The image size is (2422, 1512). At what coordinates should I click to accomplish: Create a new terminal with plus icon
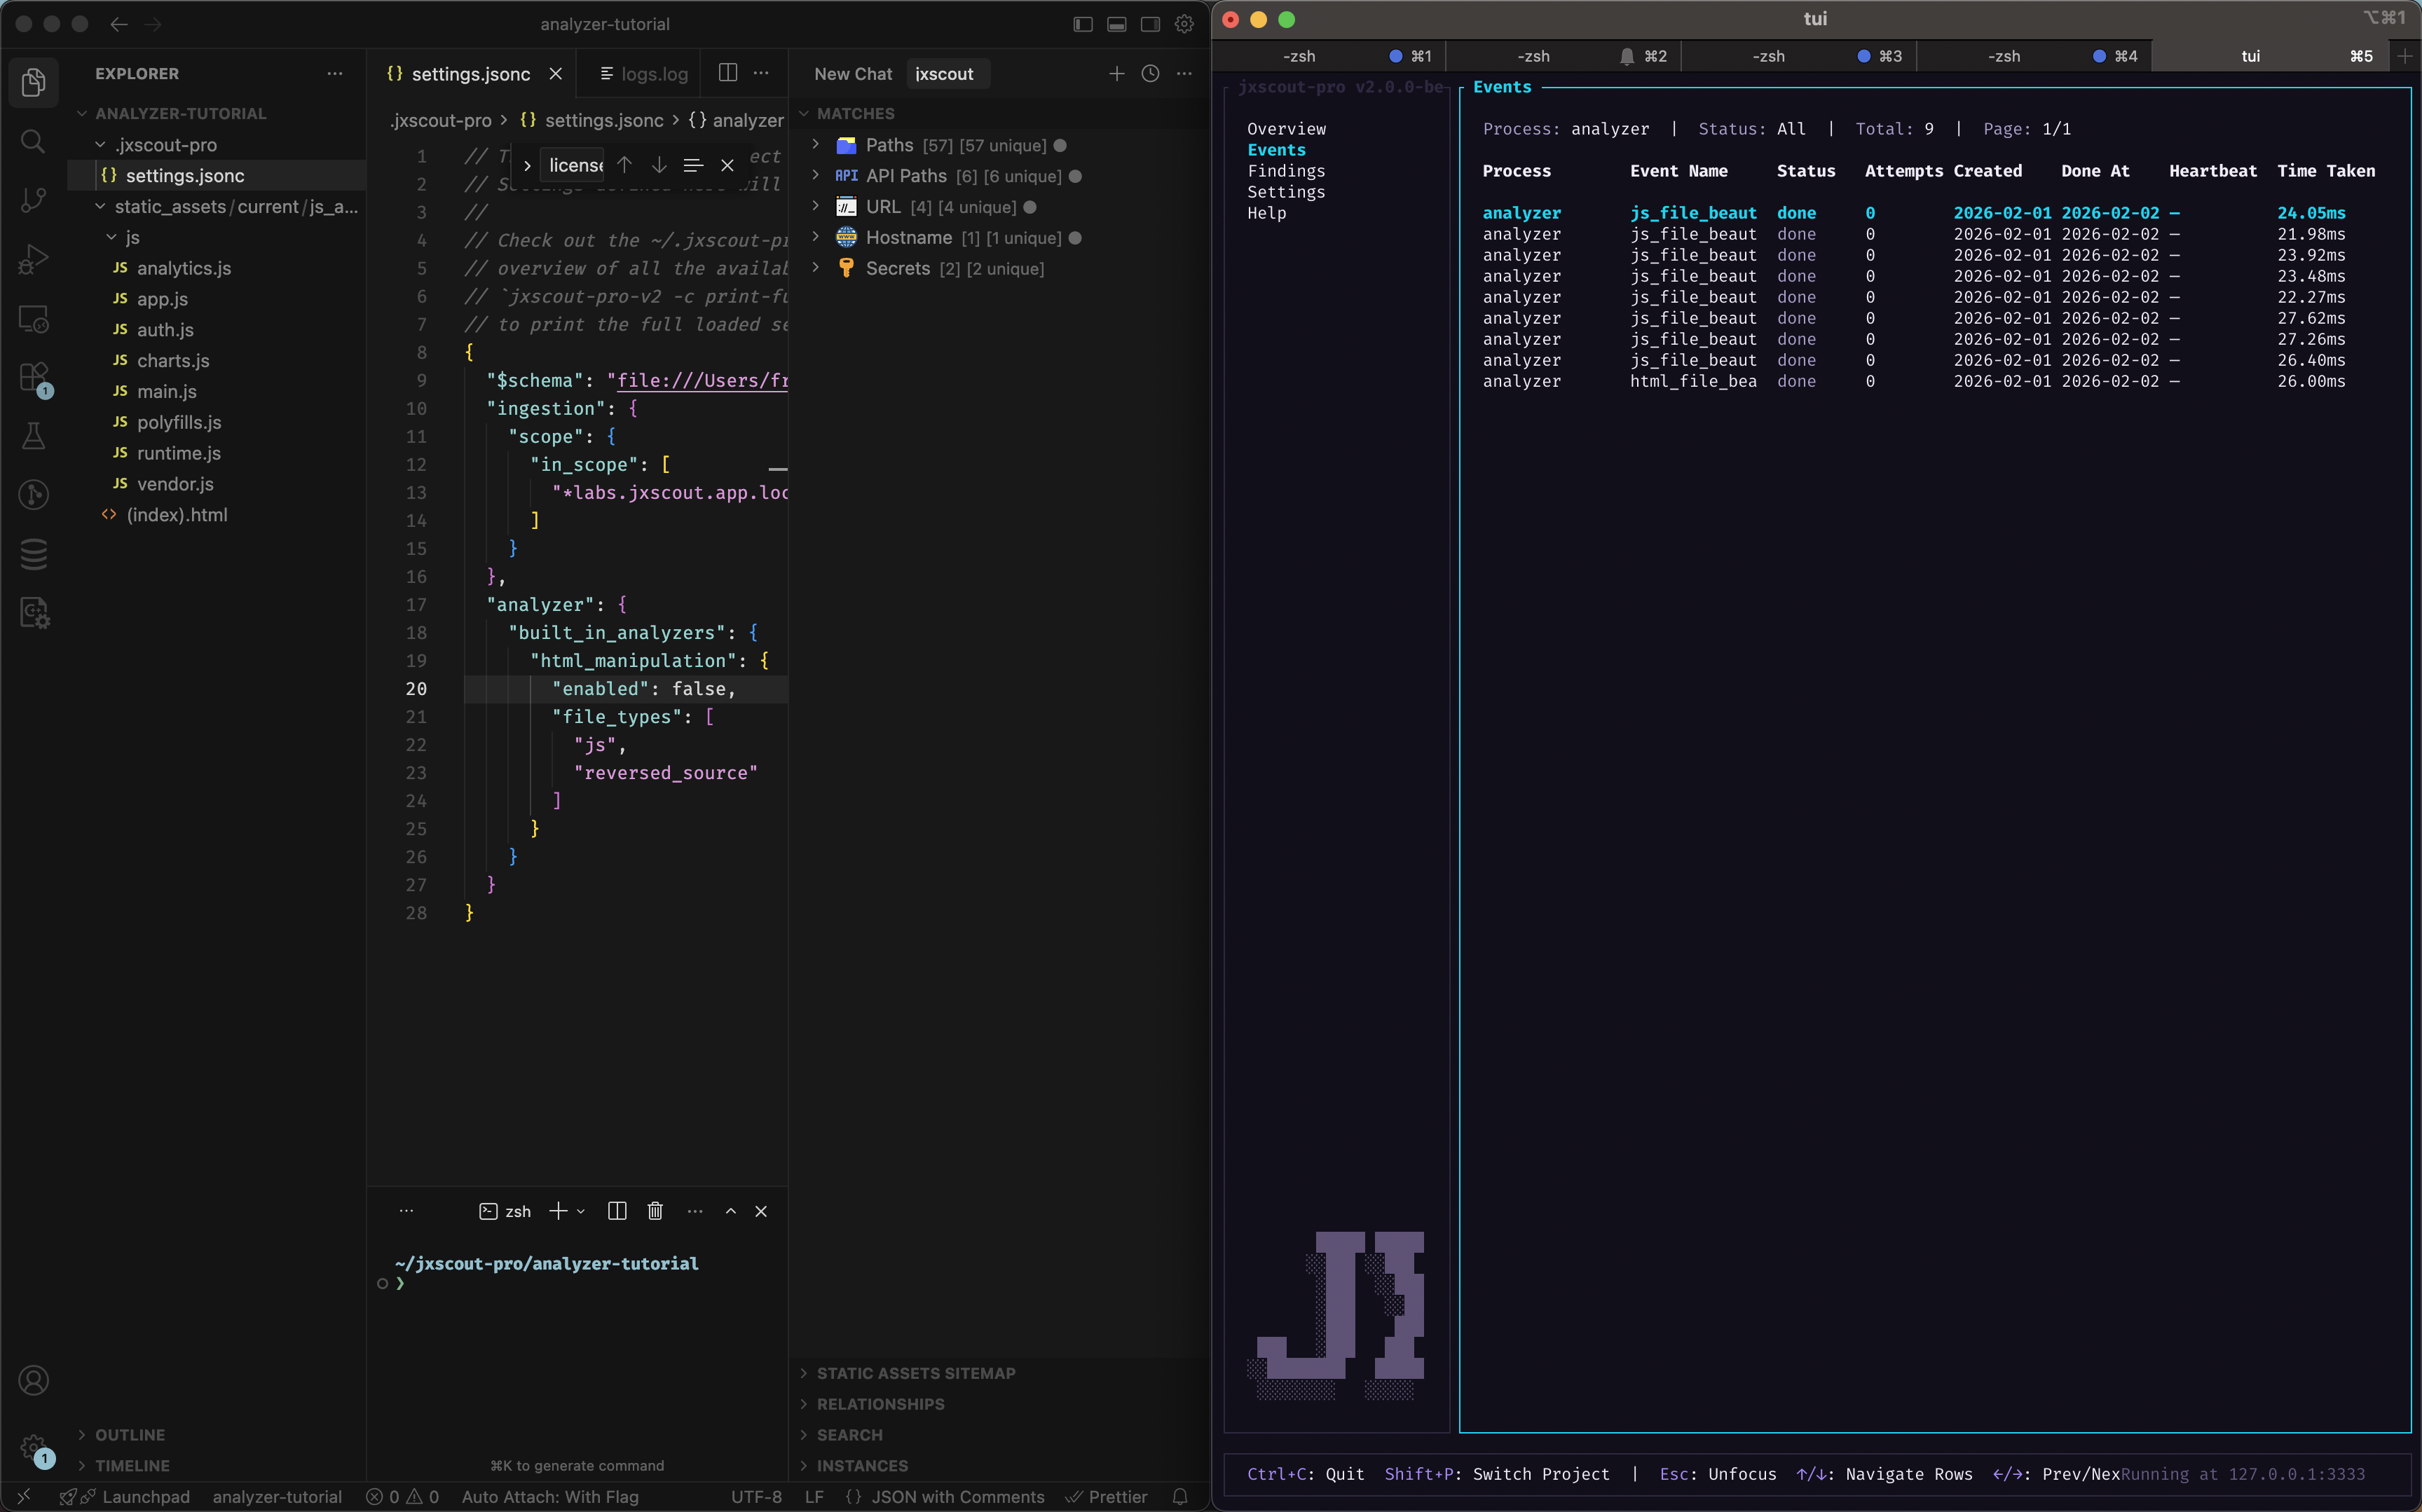click(558, 1211)
